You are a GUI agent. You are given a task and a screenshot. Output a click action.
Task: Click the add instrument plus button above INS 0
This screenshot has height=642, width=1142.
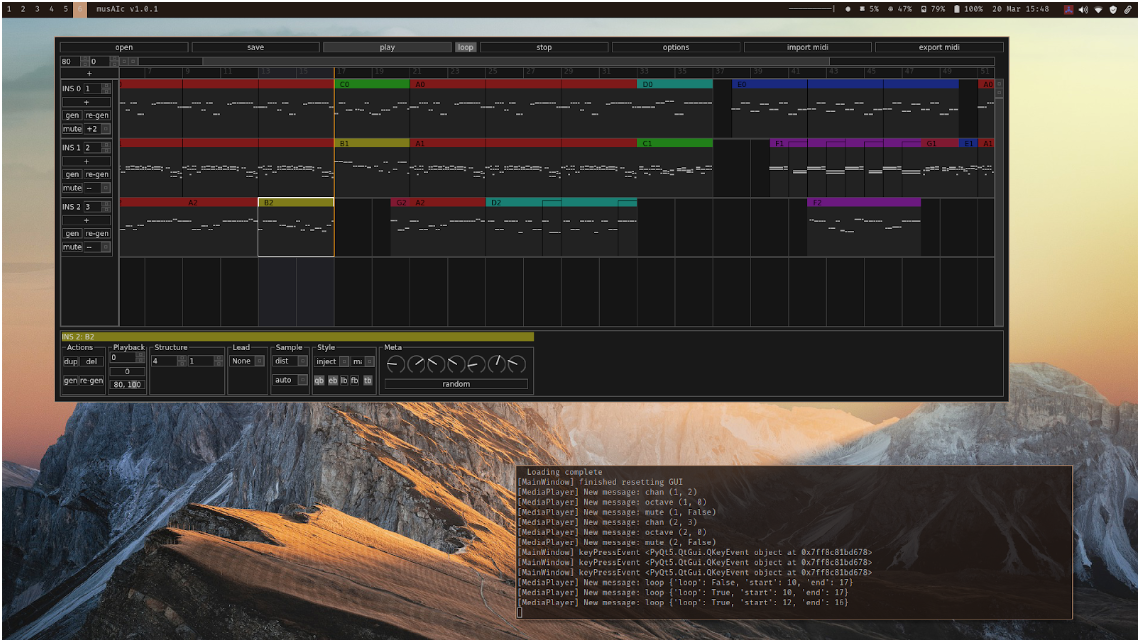click(88, 73)
